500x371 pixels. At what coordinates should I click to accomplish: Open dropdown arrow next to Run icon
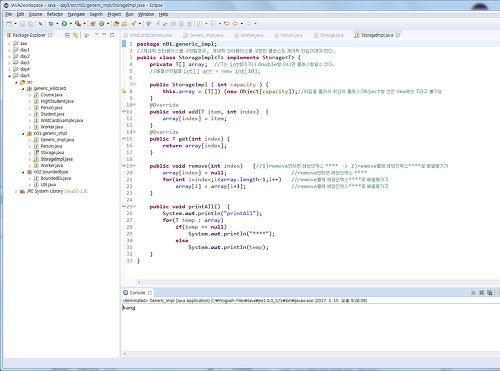tap(70, 24)
